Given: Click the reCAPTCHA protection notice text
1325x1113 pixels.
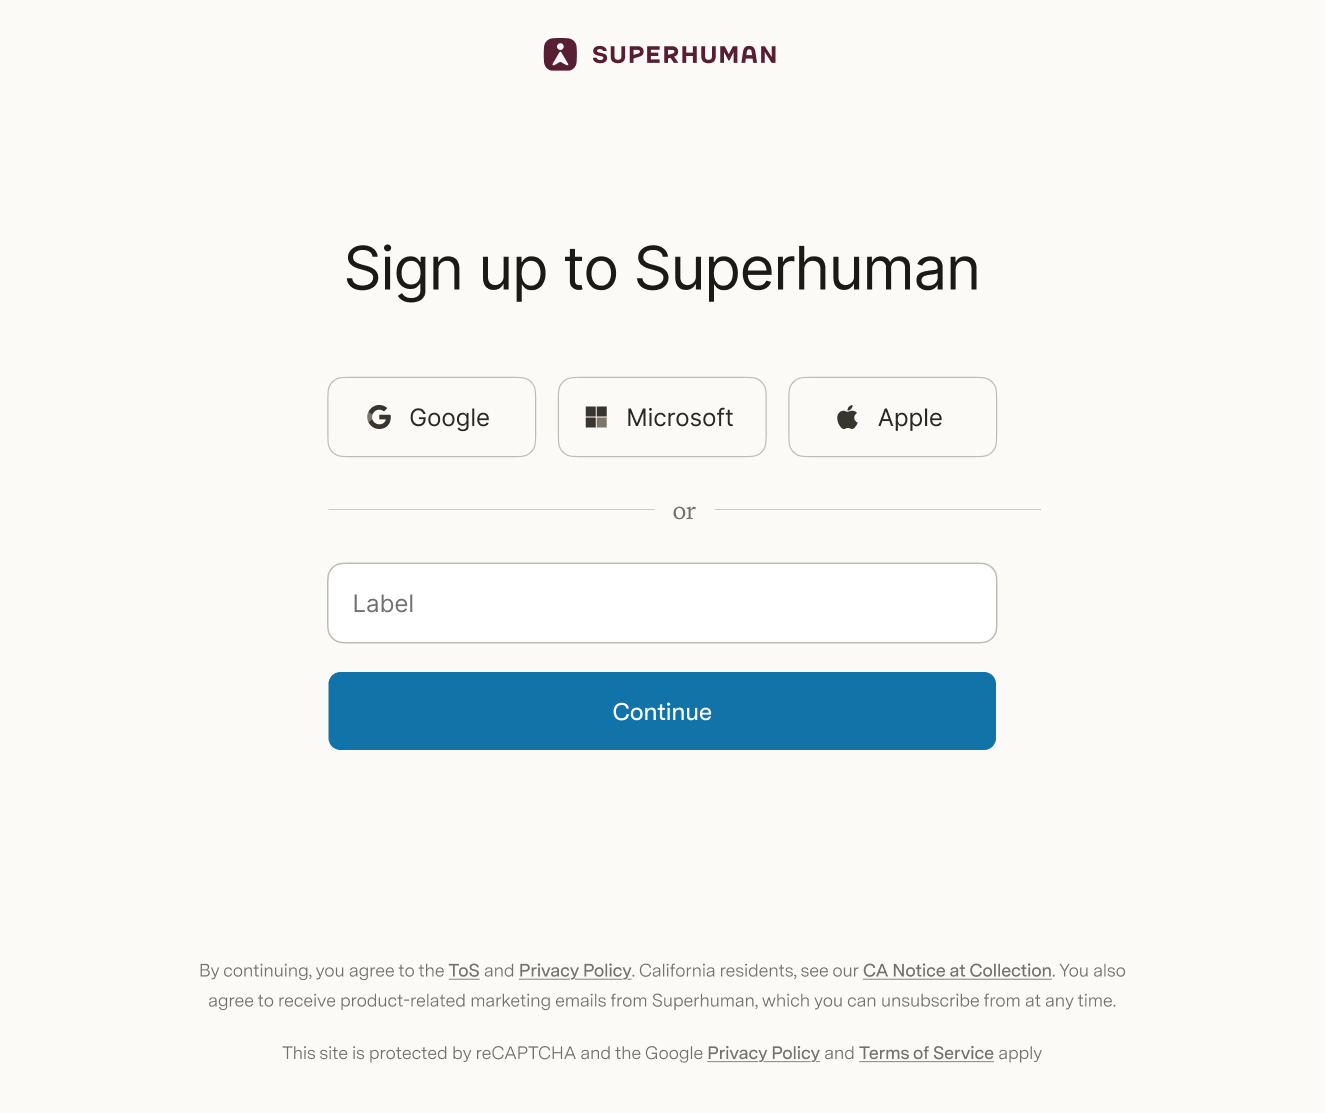Looking at the screenshot, I should click(662, 1053).
